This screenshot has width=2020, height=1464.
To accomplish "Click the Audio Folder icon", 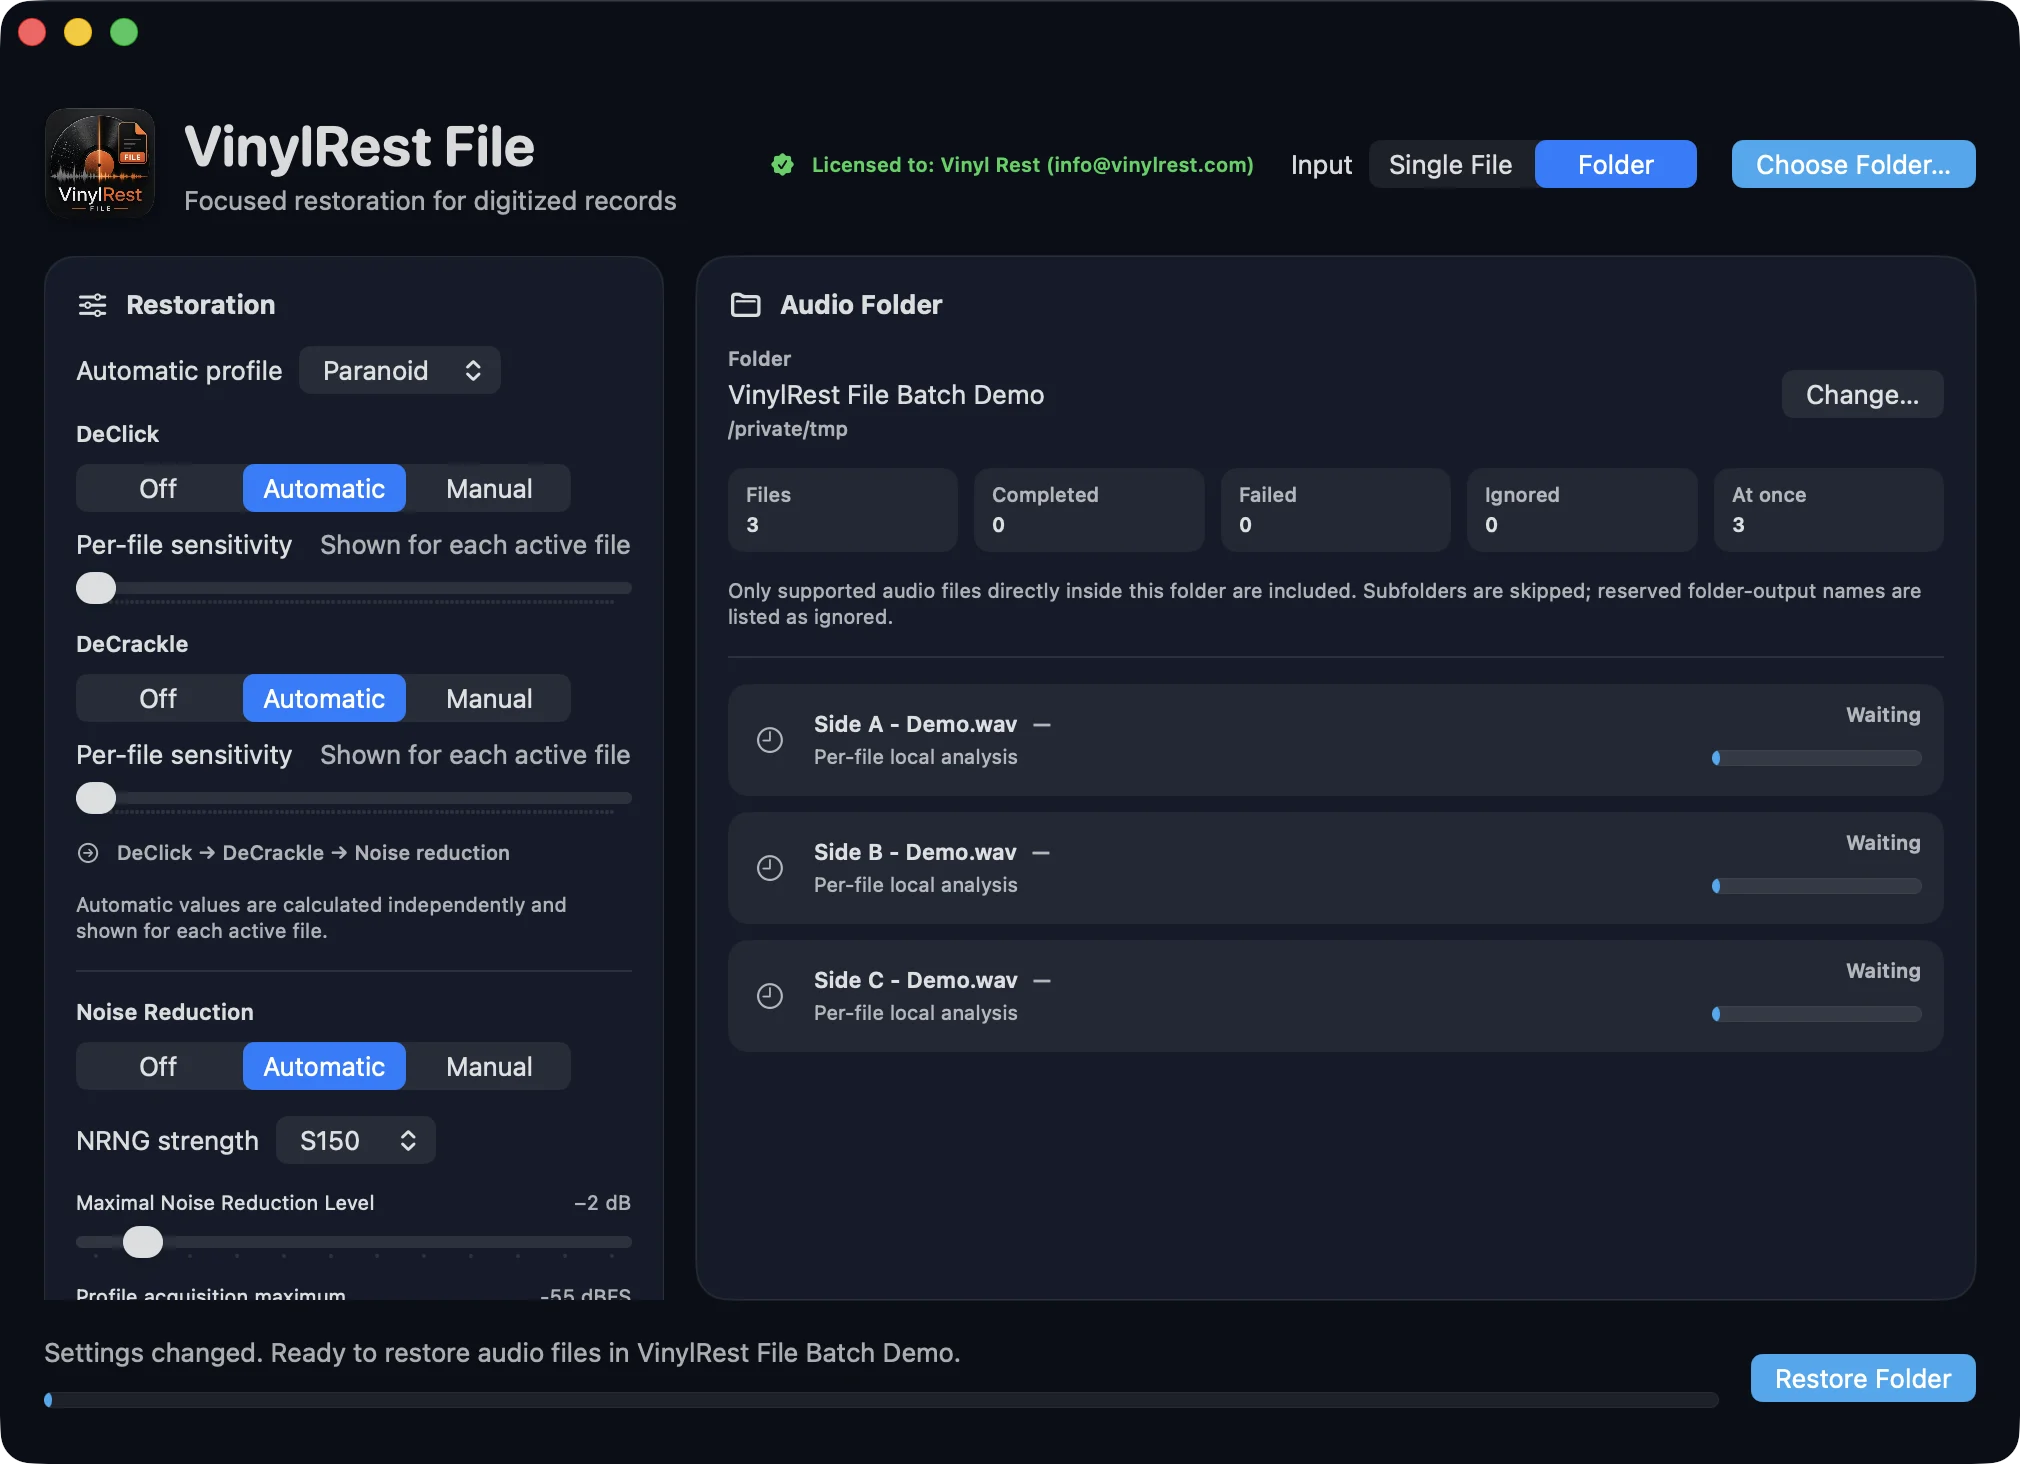I will [745, 305].
